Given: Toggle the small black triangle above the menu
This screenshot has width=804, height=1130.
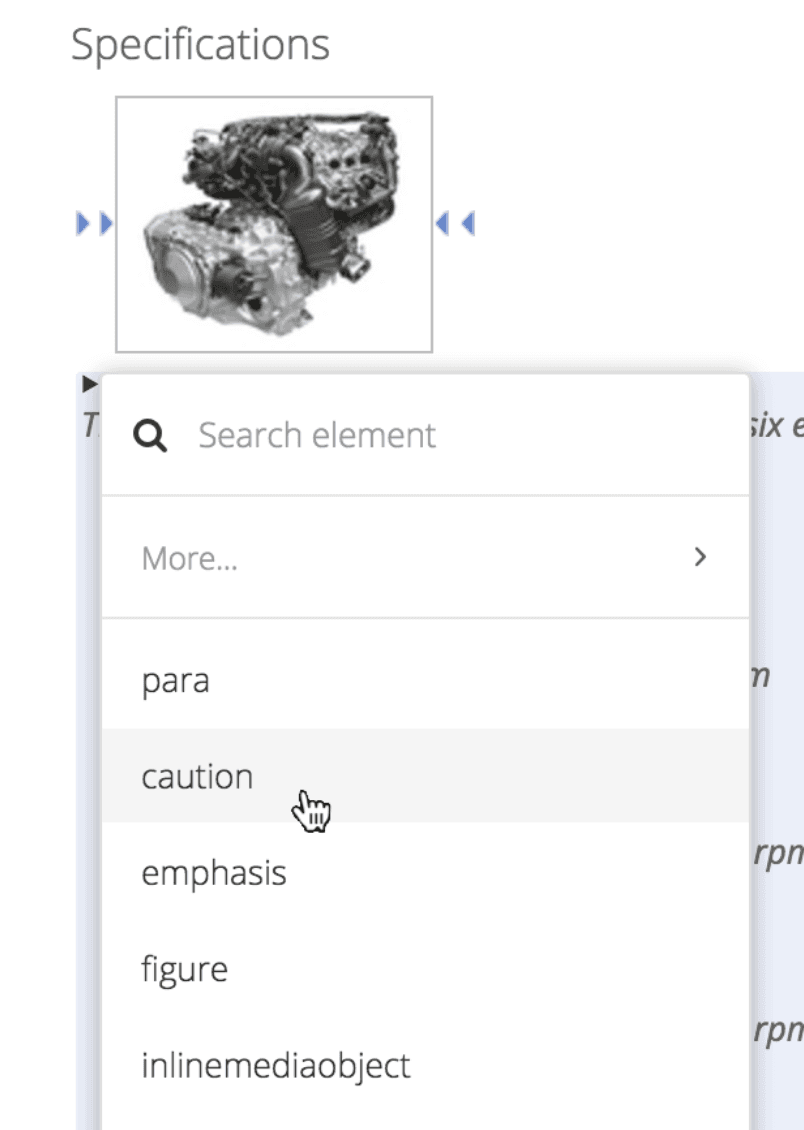Looking at the screenshot, I should pyautogui.click(x=89, y=383).
